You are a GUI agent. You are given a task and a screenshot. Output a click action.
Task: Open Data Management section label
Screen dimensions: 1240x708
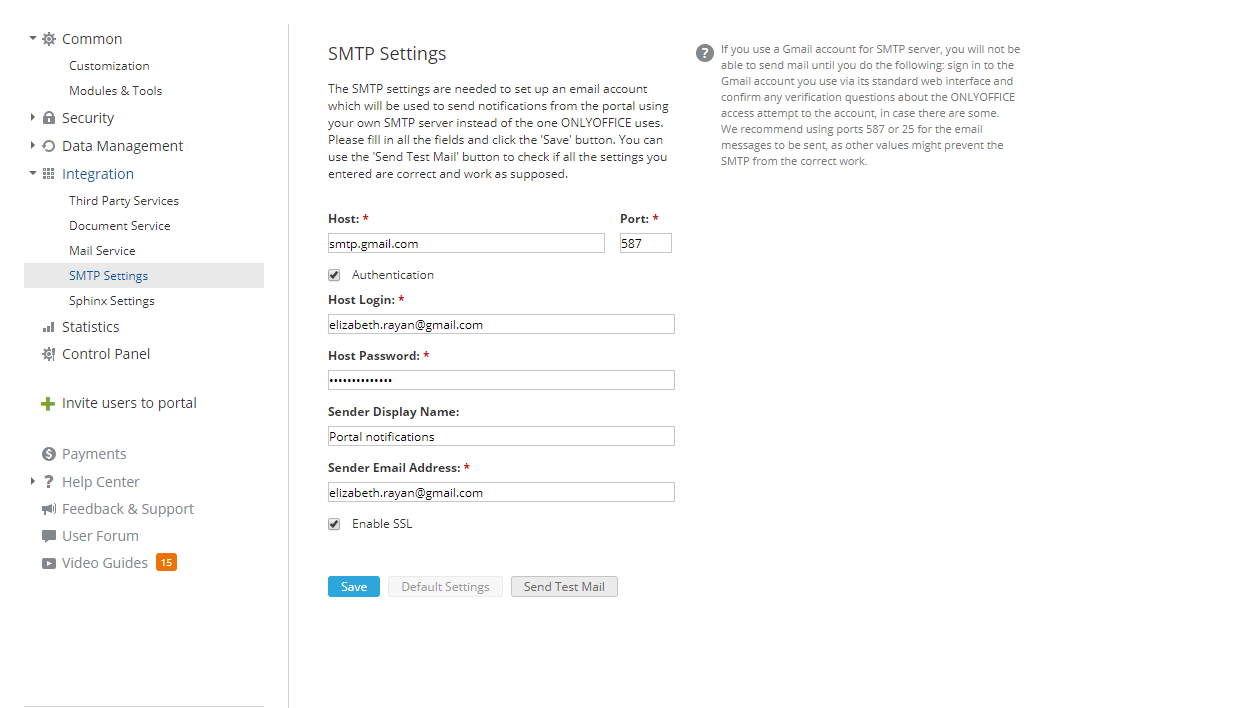pyautogui.click(x=122, y=146)
